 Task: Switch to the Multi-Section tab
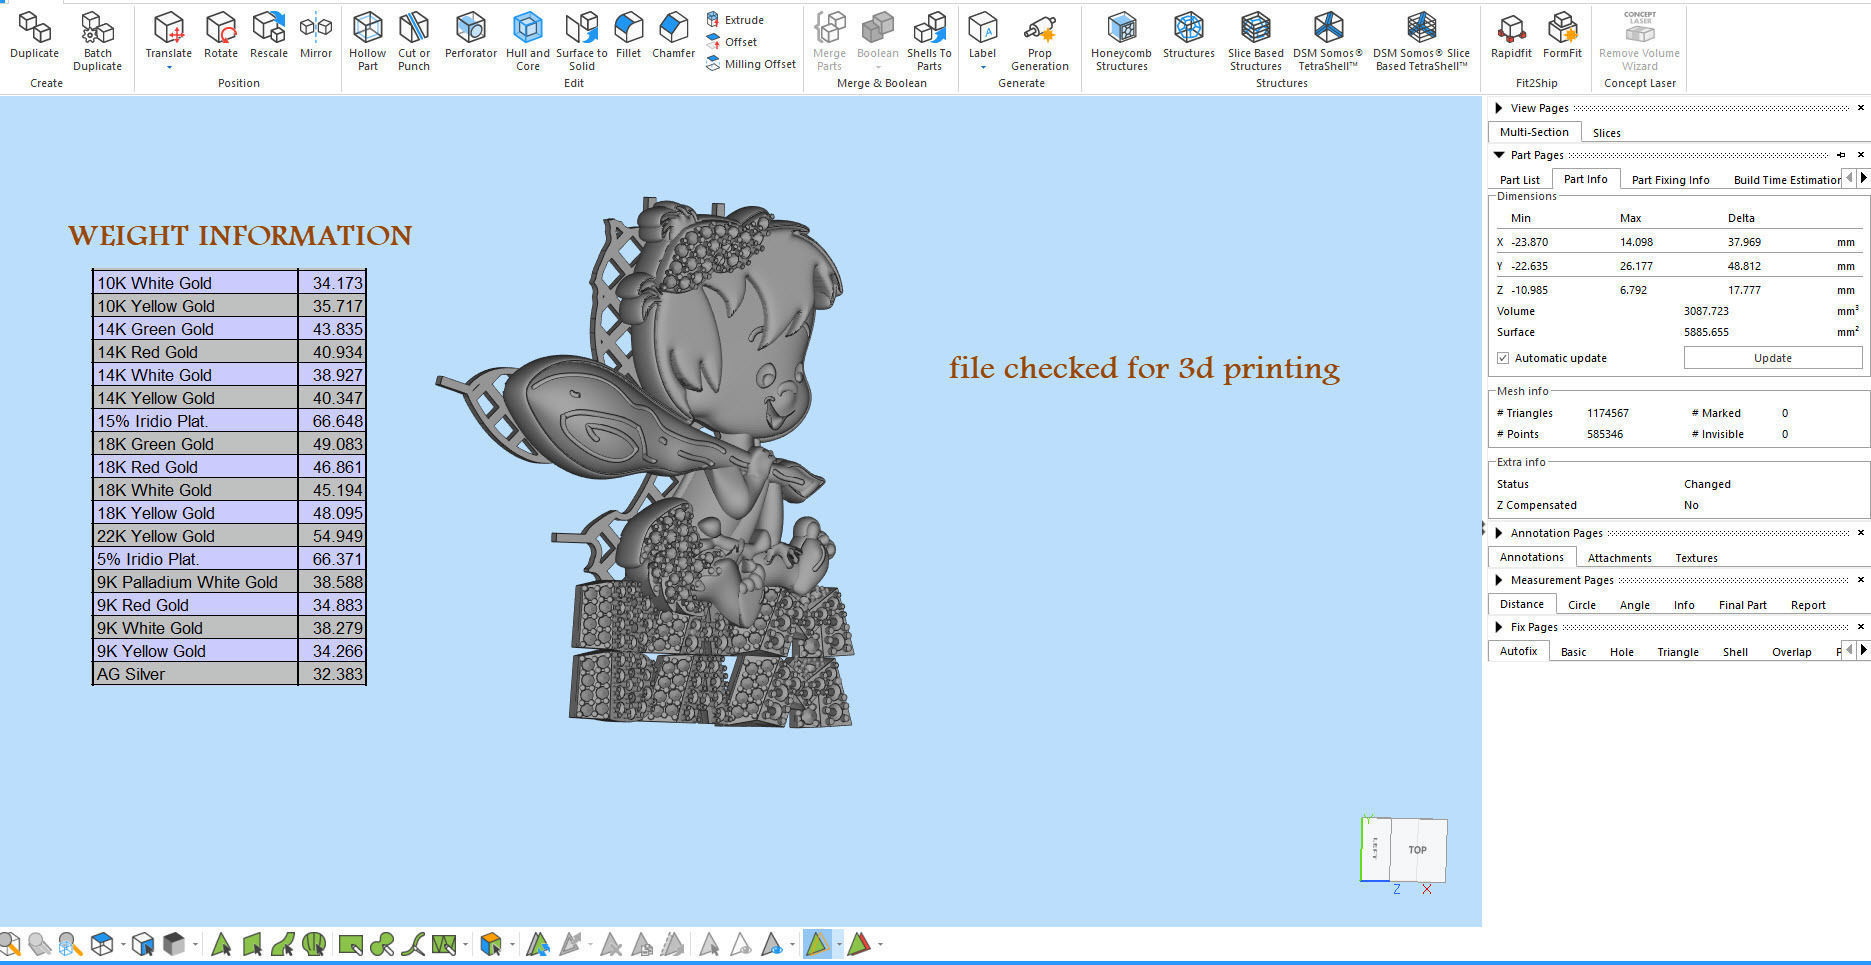[x=1534, y=132]
